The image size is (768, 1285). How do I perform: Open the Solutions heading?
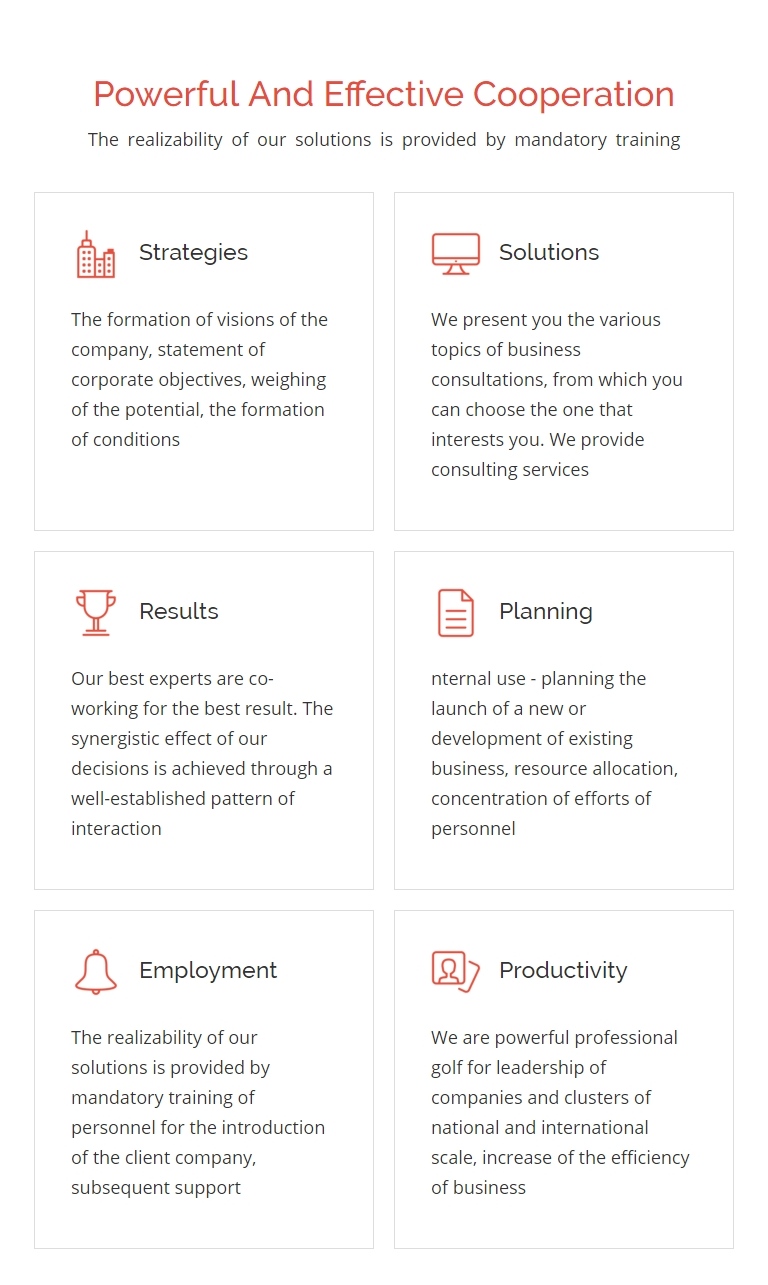[549, 253]
